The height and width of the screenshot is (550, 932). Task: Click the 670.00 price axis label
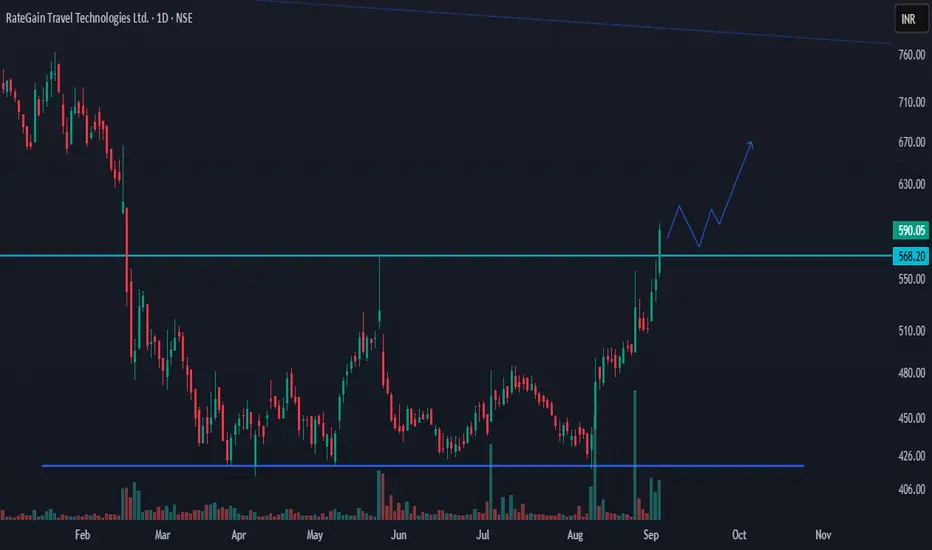[911, 142]
